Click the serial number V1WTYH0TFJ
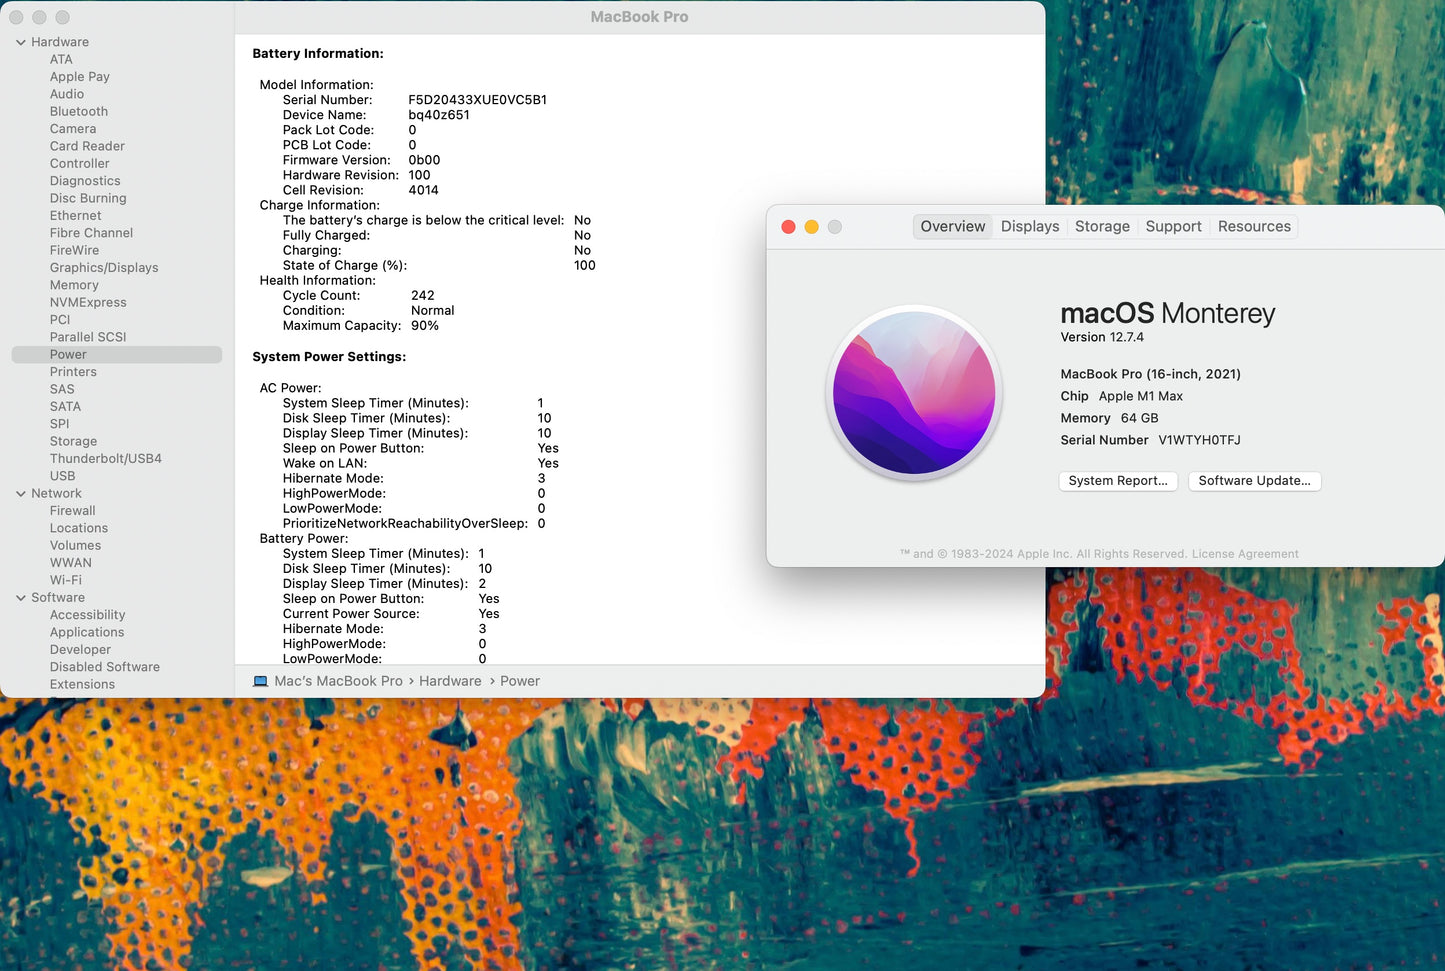This screenshot has width=1445, height=971. [1199, 440]
